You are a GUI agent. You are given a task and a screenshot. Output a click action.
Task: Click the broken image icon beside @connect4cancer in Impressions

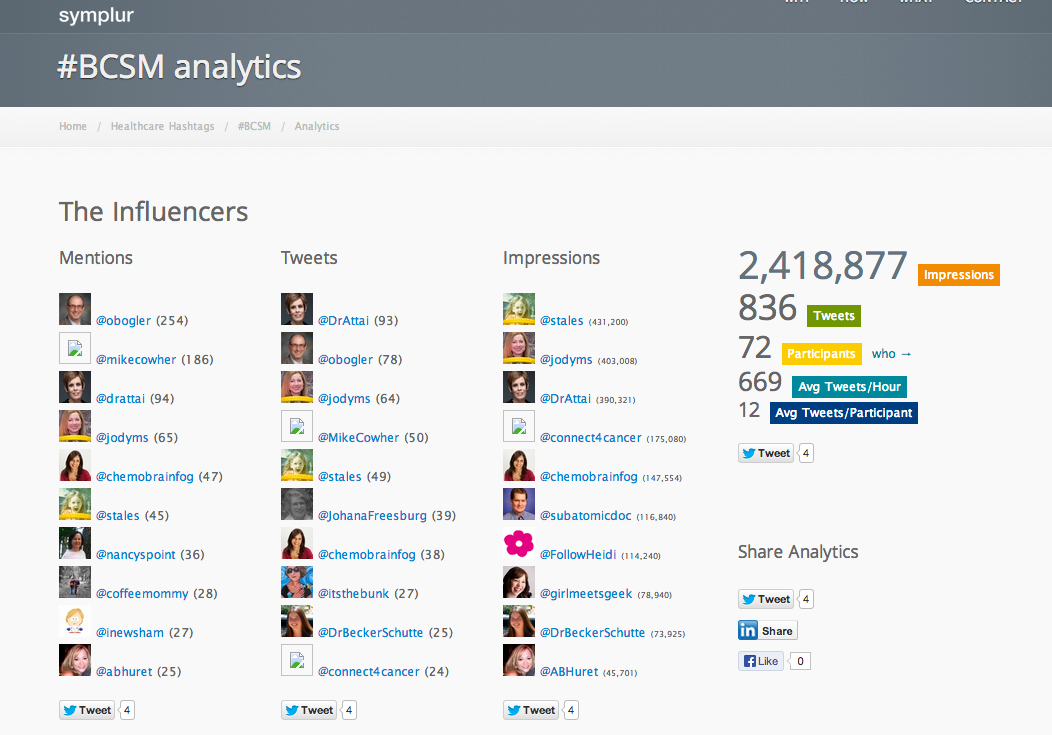[x=519, y=426]
